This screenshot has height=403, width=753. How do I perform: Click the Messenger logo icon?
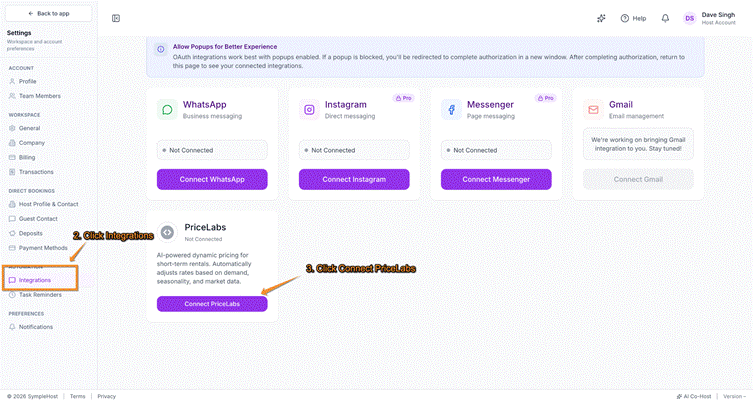pyautogui.click(x=451, y=110)
